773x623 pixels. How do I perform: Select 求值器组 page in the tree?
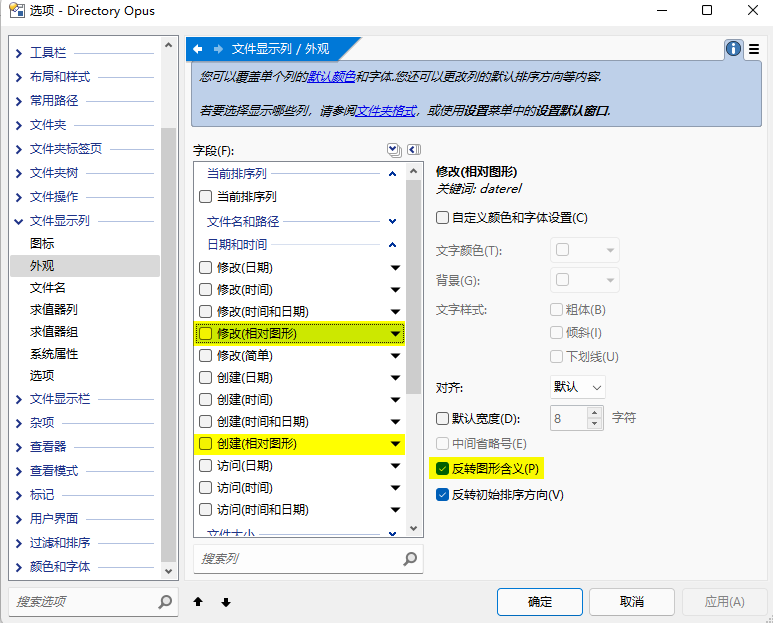[x=54, y=332]
